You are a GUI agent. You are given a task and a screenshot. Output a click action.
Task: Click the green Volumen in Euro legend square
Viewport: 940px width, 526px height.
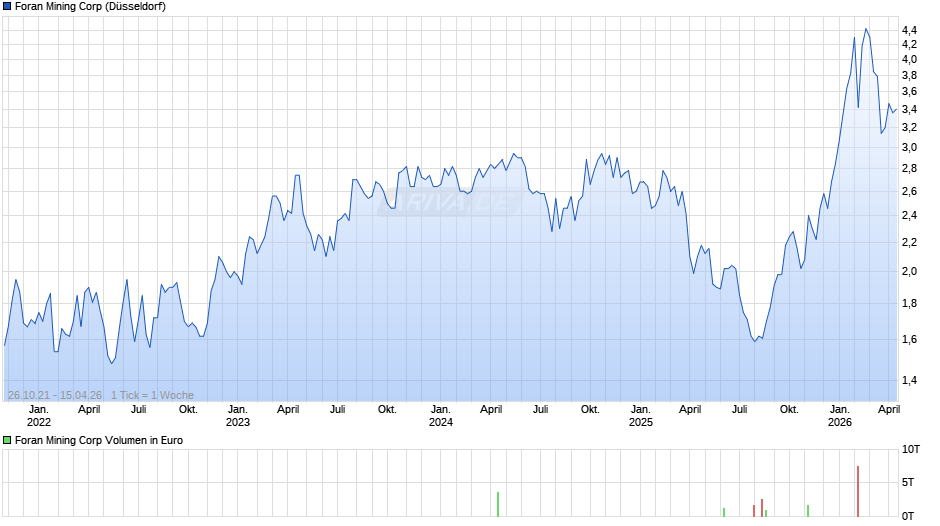coord(7,440)
